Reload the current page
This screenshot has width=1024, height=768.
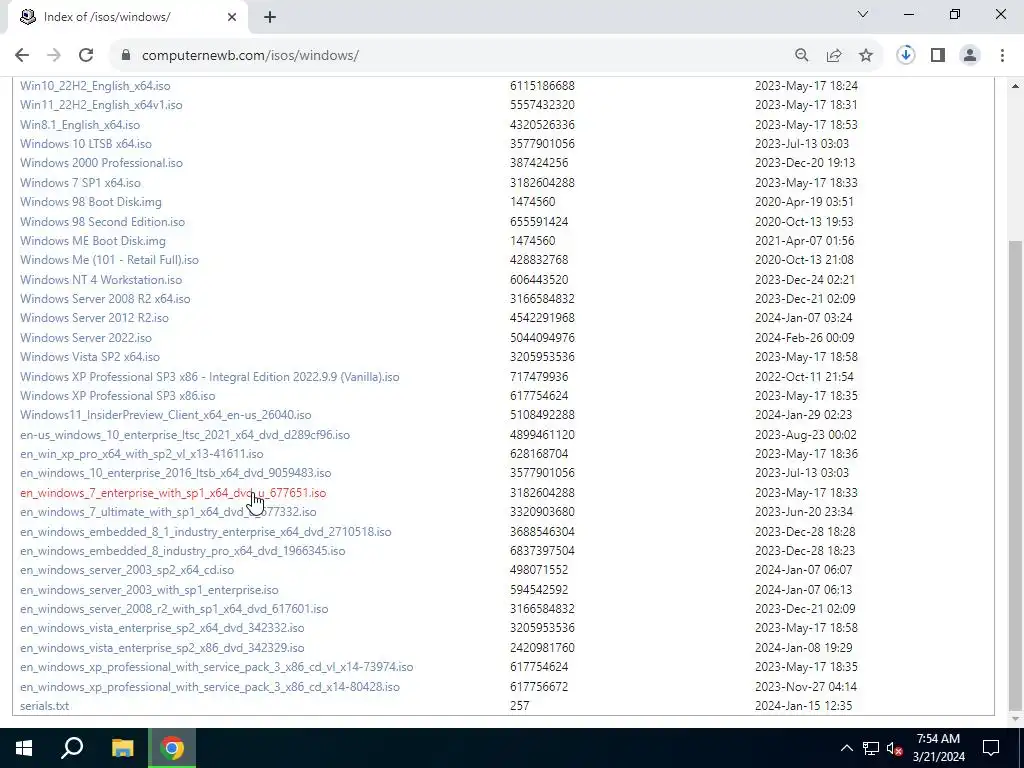tap(86, 56)
